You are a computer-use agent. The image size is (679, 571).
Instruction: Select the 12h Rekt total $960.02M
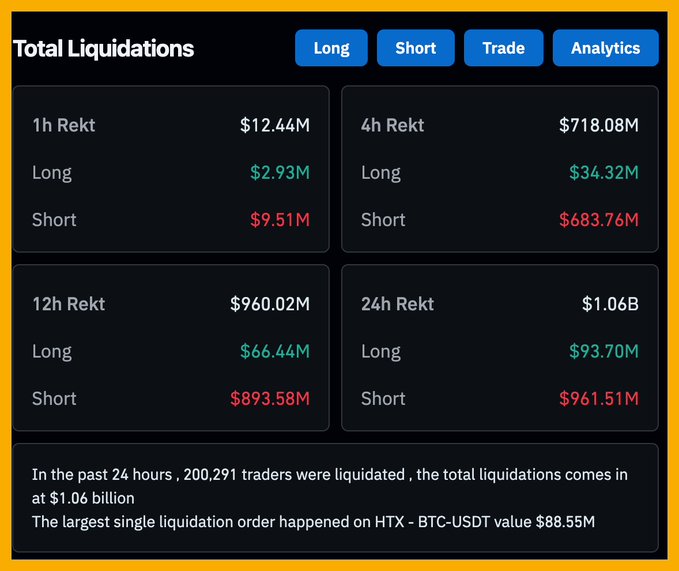point(269,303)
